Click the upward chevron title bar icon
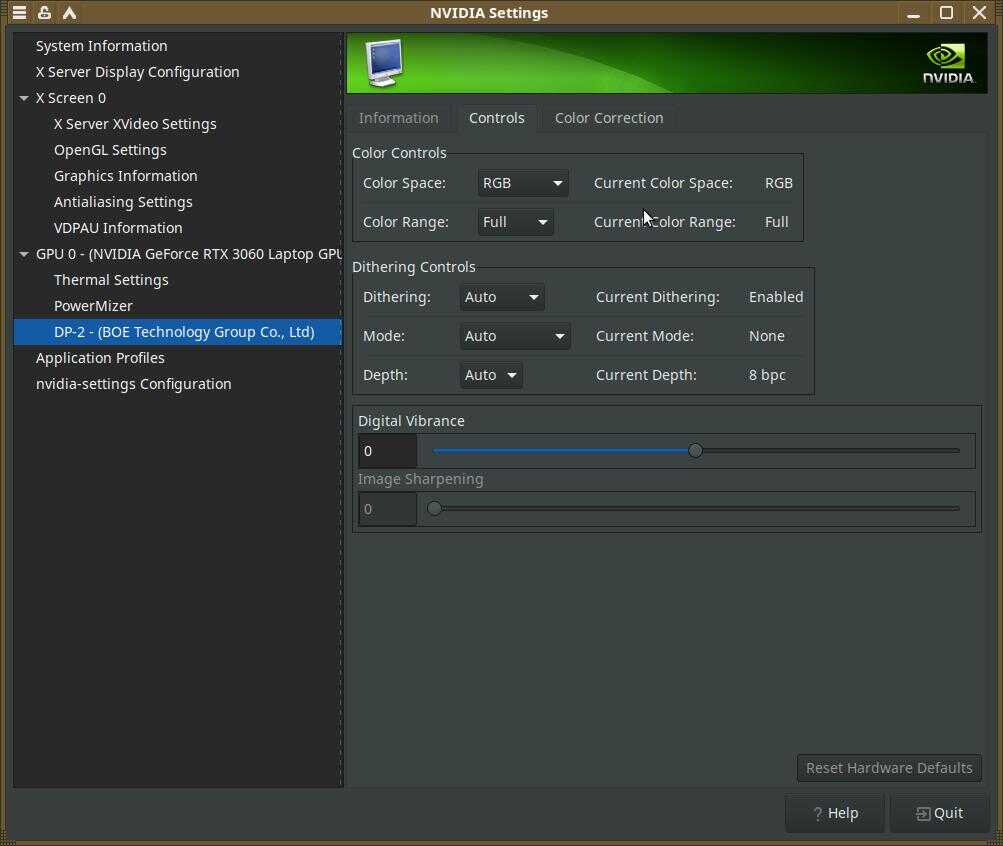The image size is (1003, 846). click(69, 13)
